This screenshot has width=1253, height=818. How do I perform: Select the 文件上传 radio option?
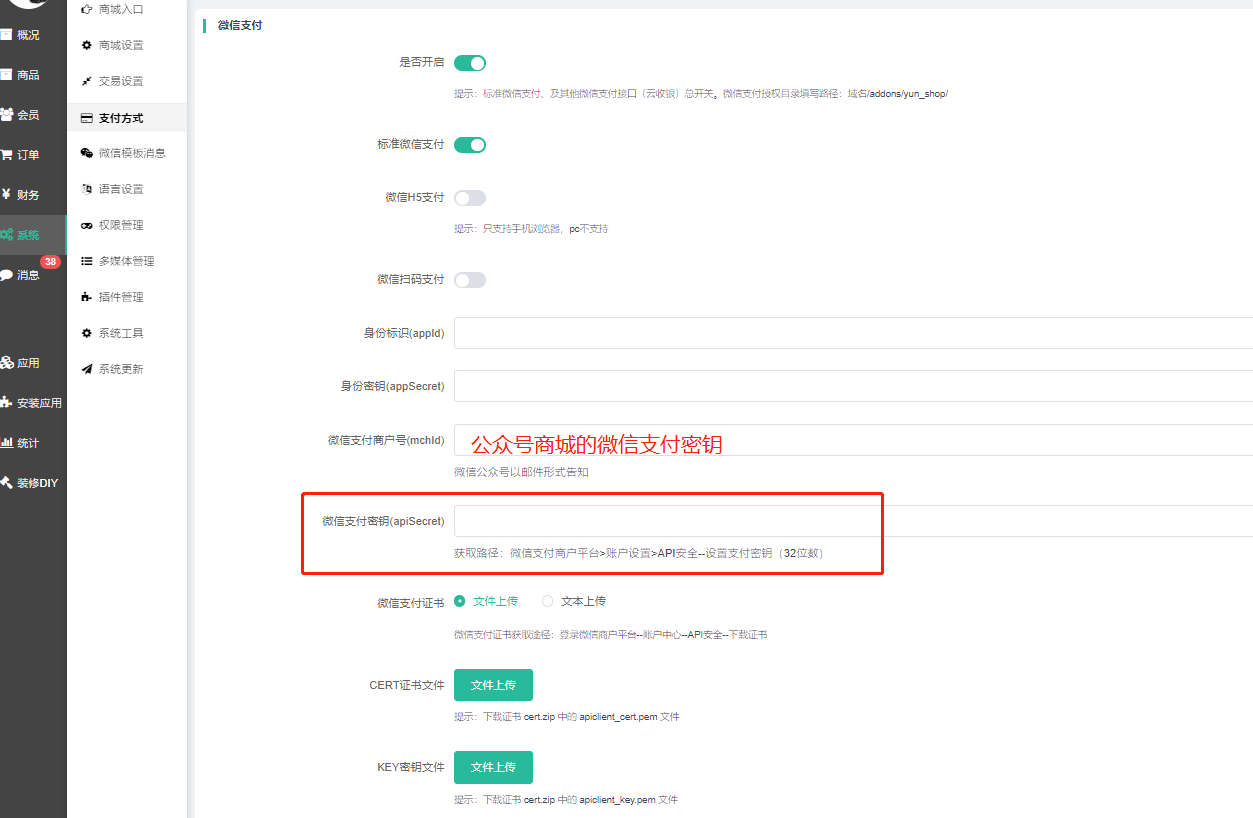pyautogui.click(x=460, y=601)
